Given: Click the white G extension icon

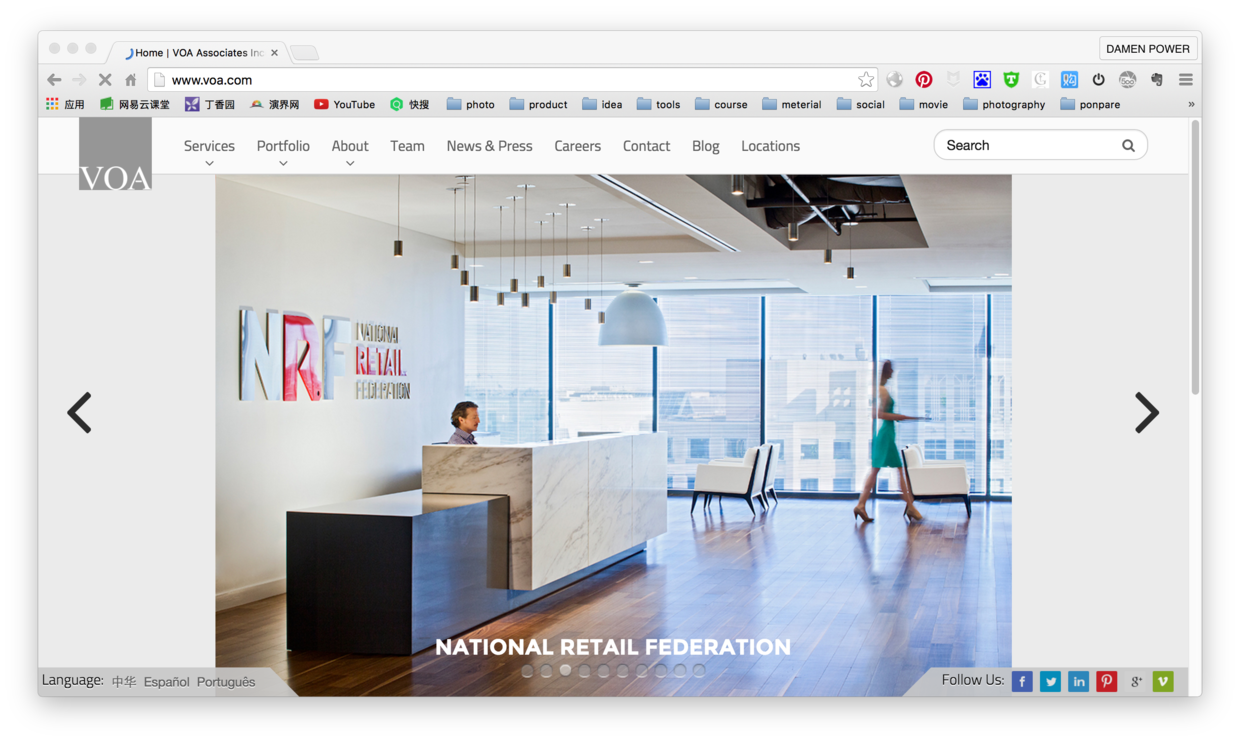Looking at the screenshot, I should tap(1040, 80).
